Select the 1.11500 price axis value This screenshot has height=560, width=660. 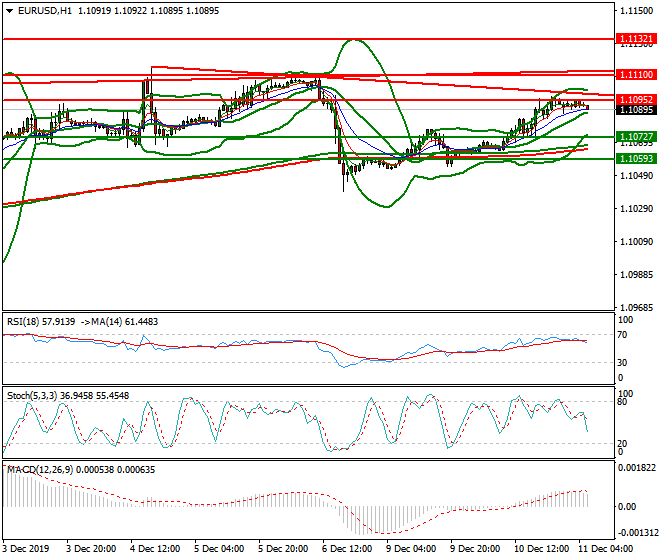tap(636, 11)
